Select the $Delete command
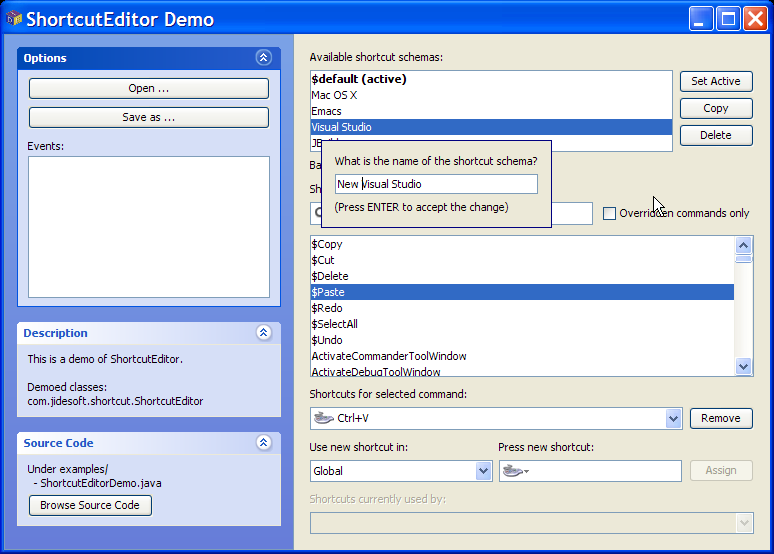The width and height of the screenshot is (774, 554). 522,276
